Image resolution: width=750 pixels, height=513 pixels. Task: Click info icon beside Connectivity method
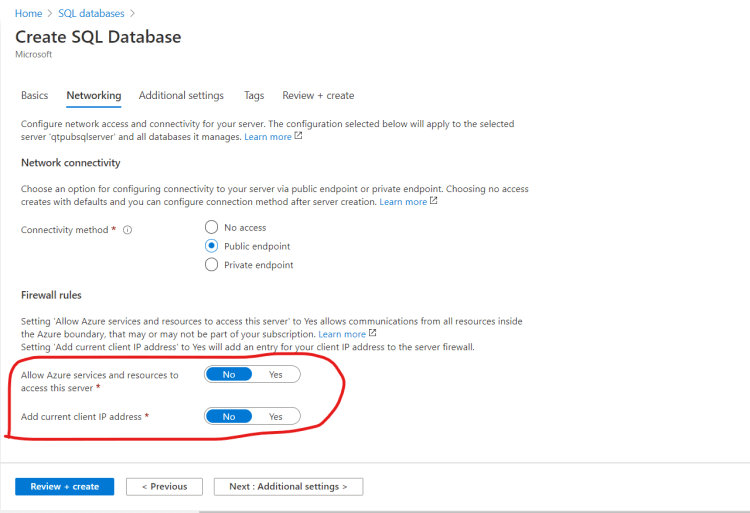tap(127, 230)
